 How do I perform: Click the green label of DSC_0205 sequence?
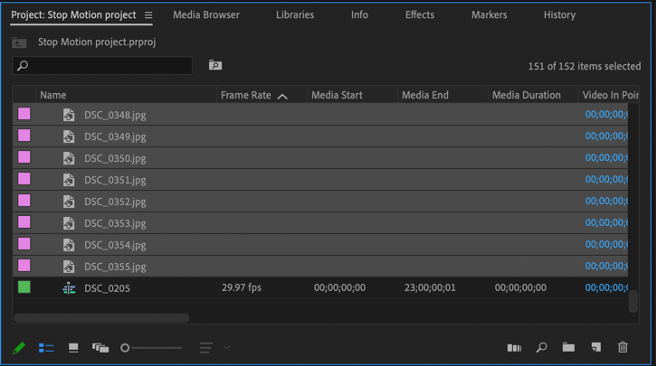(x=24, y=287)
